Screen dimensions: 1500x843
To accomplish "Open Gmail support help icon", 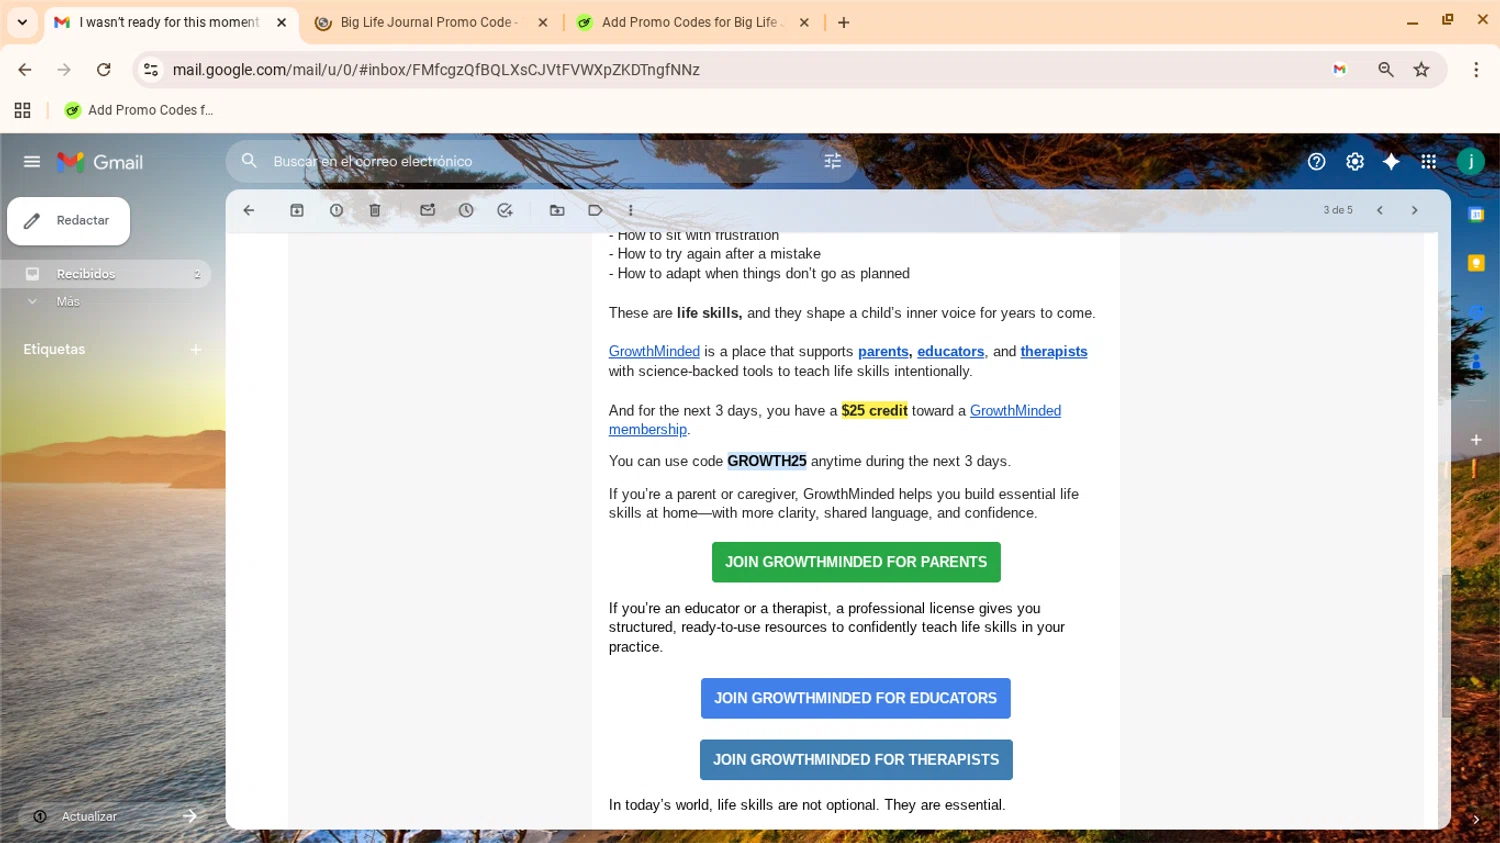I will (x=1316, y=161).
